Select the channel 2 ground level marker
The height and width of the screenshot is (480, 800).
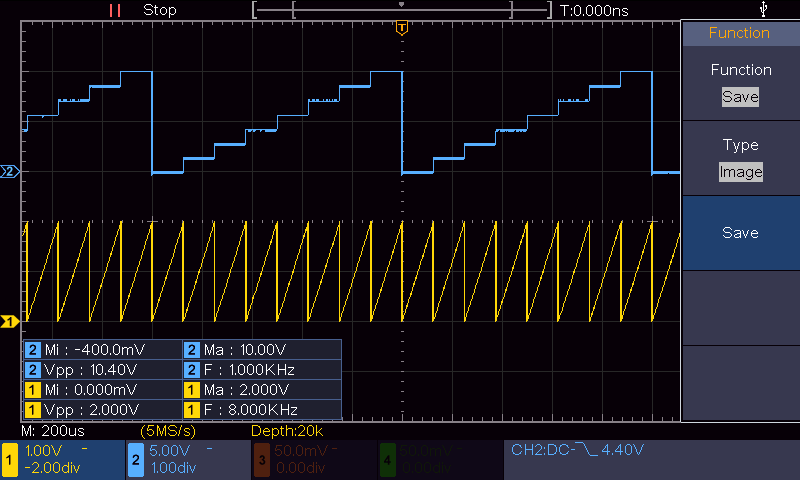(10, 171)
